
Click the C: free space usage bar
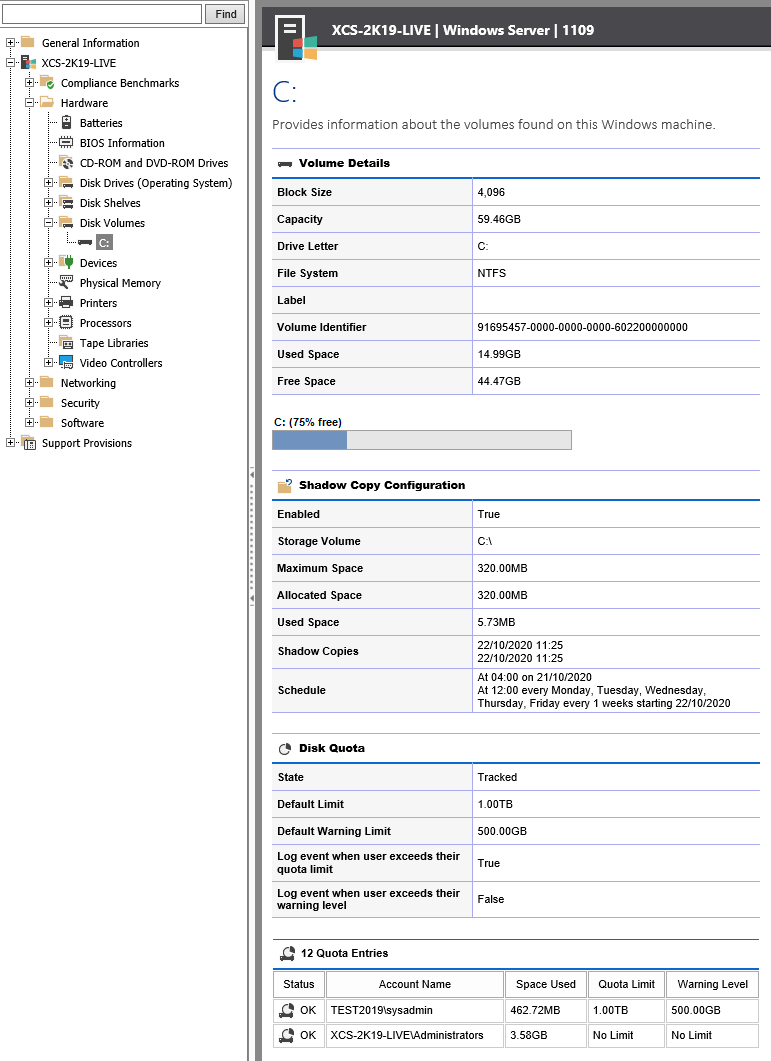coord(421,440)
